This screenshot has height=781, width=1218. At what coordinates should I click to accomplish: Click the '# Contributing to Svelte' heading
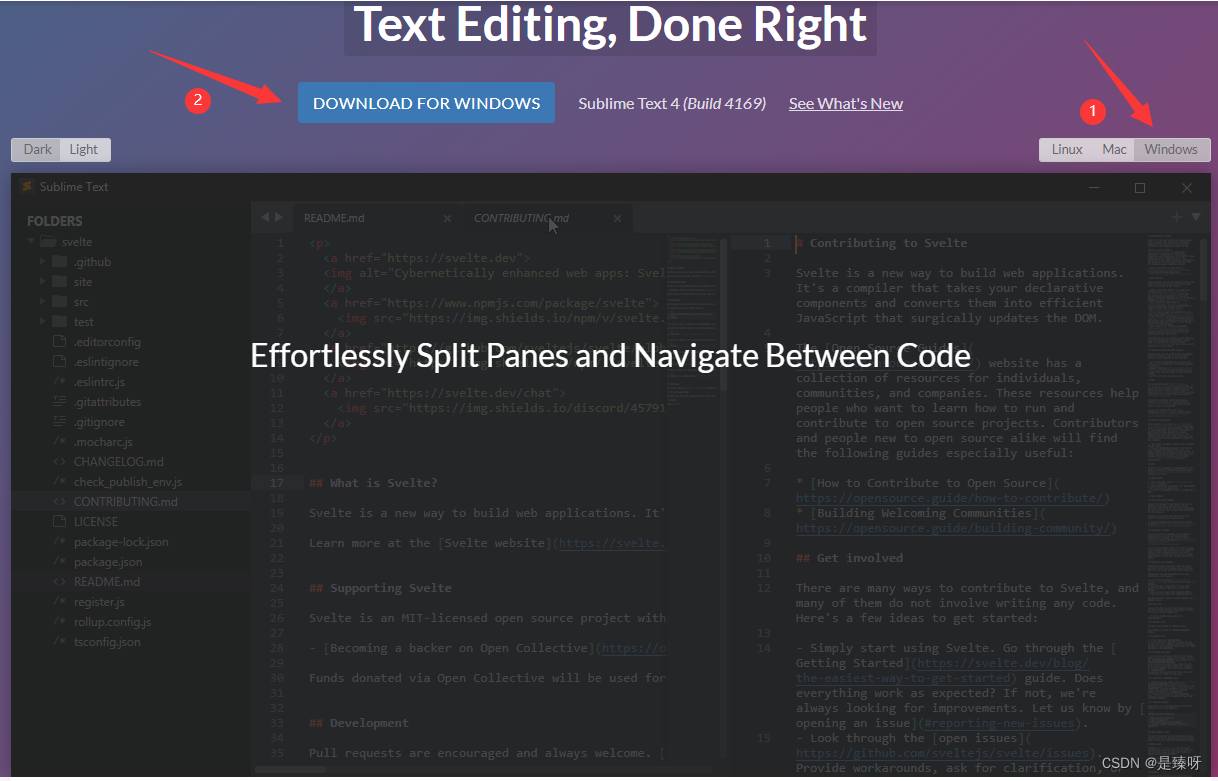pyautogui.click(x=882, y=243)
